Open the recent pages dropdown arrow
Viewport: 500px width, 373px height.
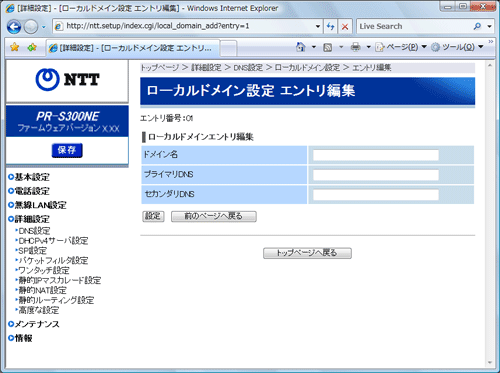coord(44,27)
